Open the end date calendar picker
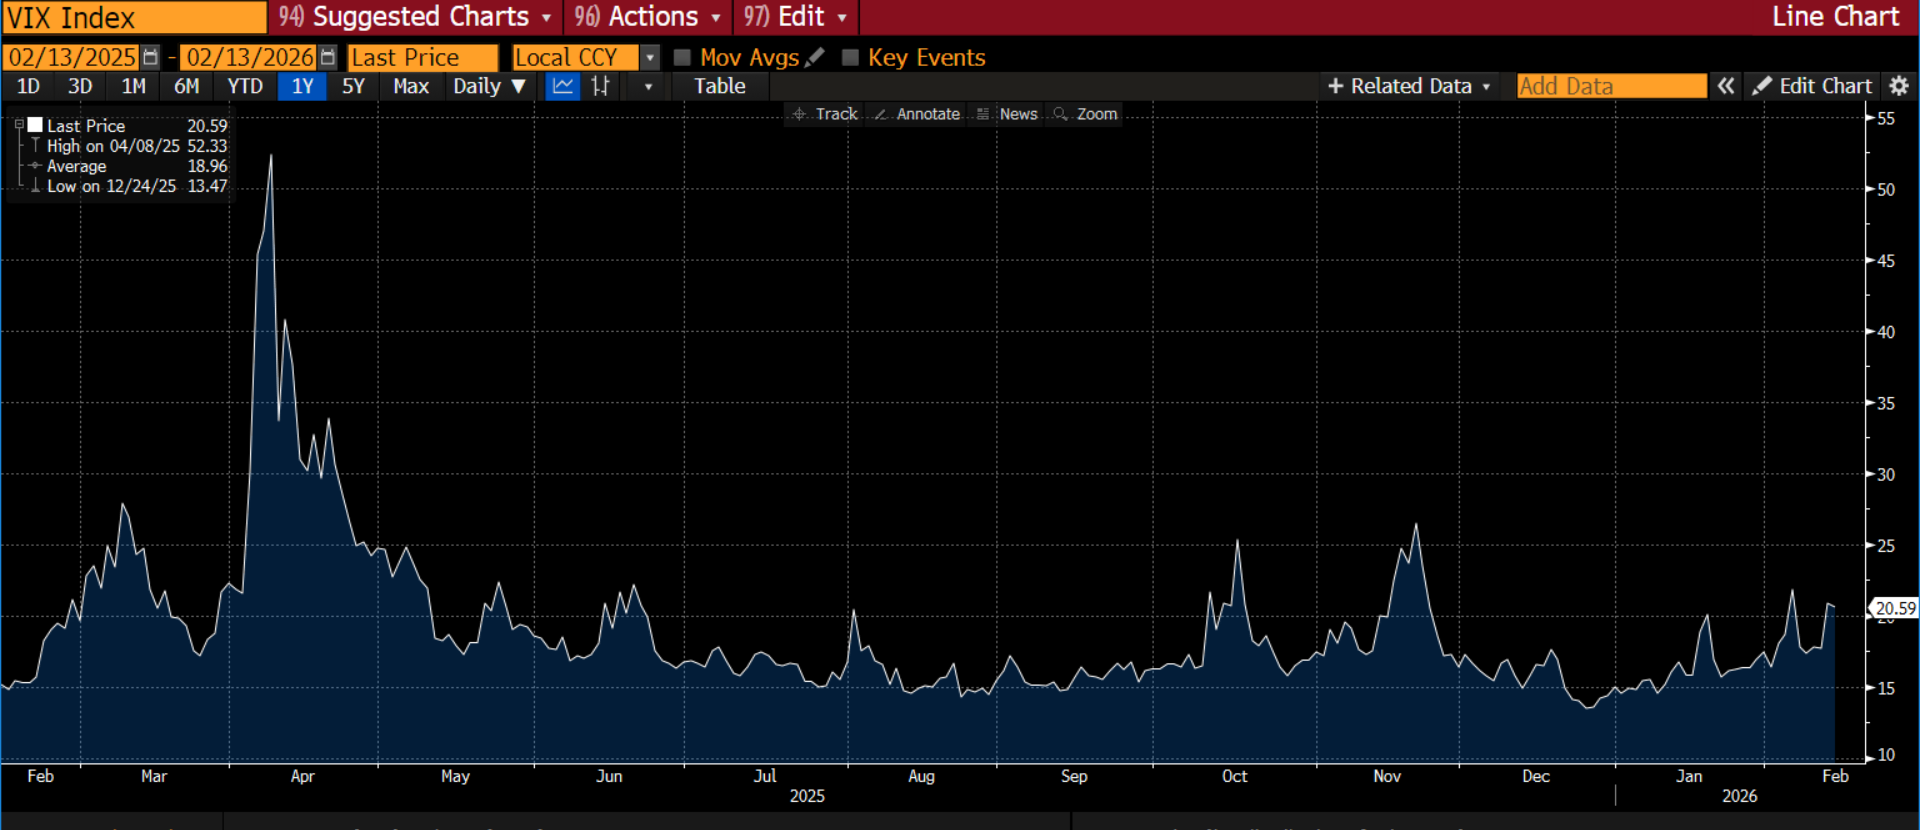The image size is (1920, 830). pos(328,58)
